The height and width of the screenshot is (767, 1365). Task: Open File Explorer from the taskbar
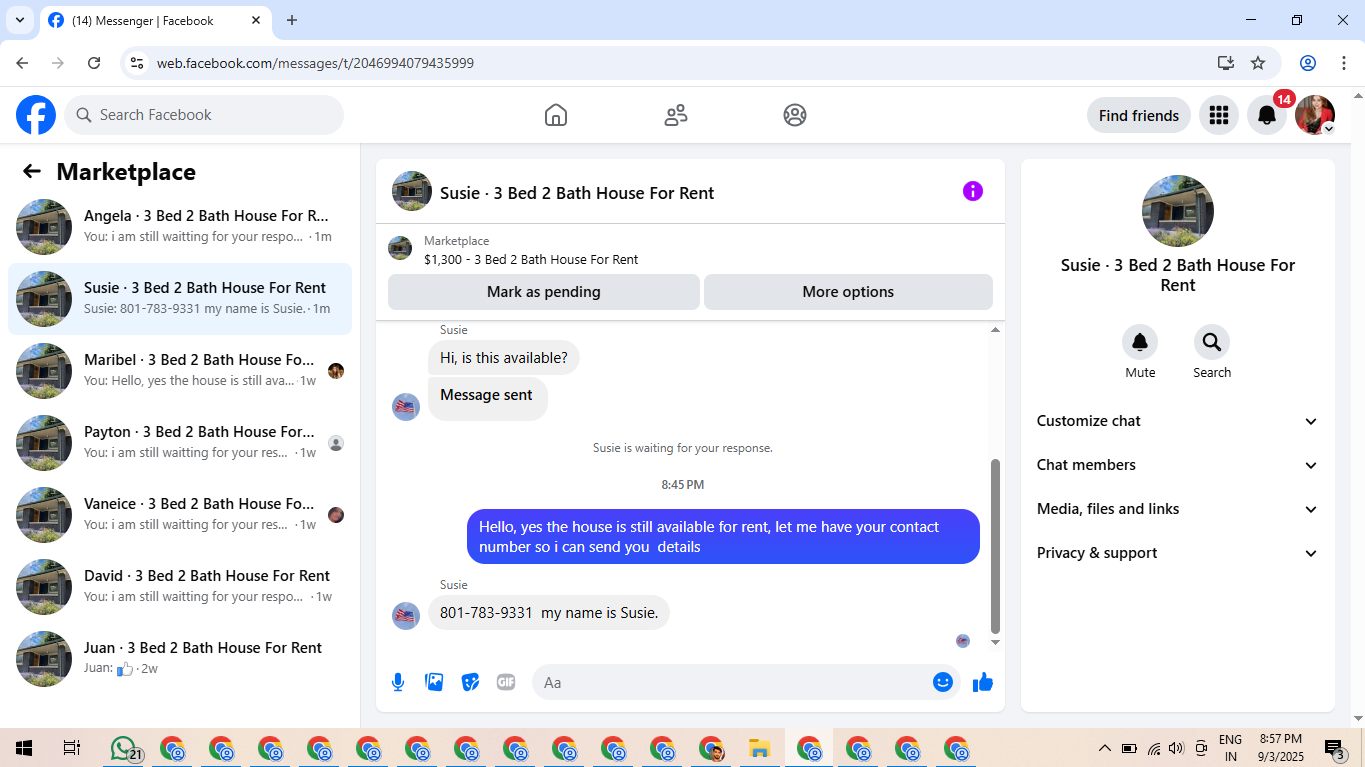click(x=760, y=748)
